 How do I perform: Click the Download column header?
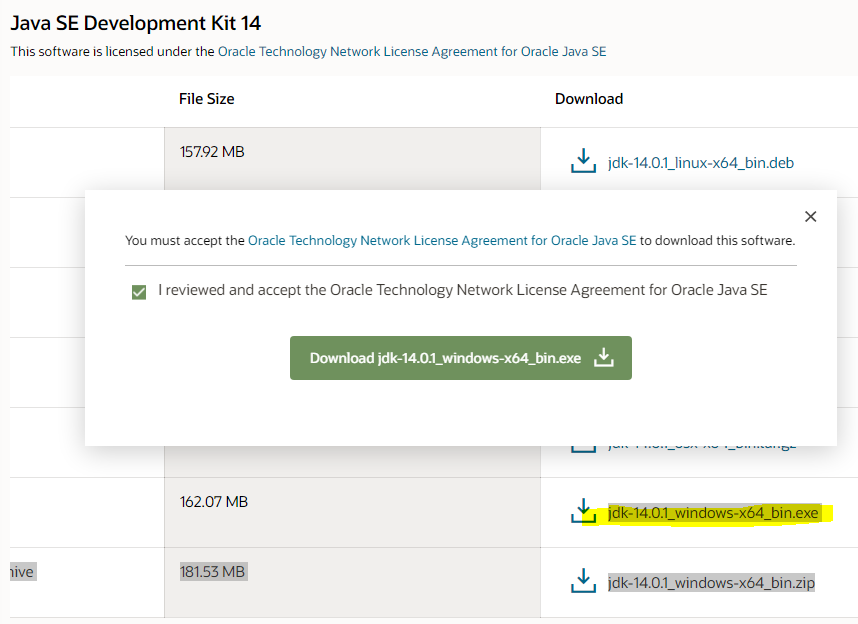[x=589, y=99]
